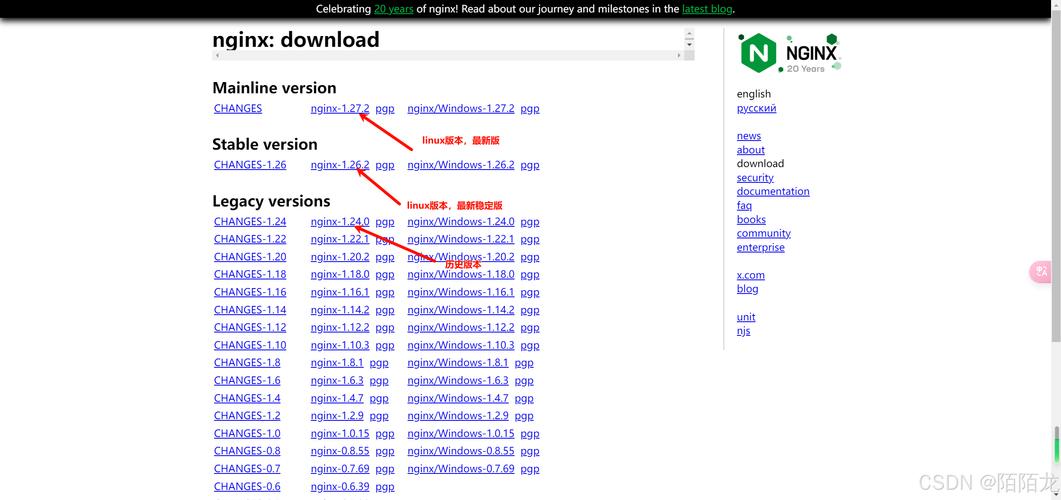Open the news page in sidebar
Screen dimensions: 1061x500
point(748,135)
